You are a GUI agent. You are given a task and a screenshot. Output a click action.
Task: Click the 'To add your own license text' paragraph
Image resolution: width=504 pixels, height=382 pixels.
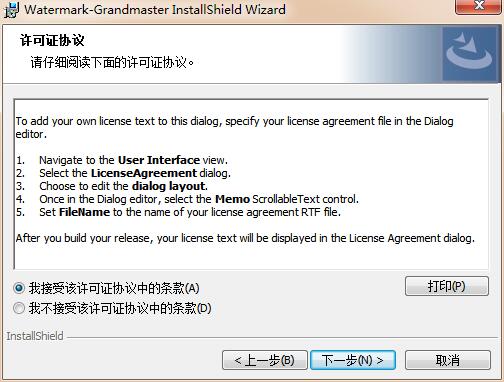point(235,127)
